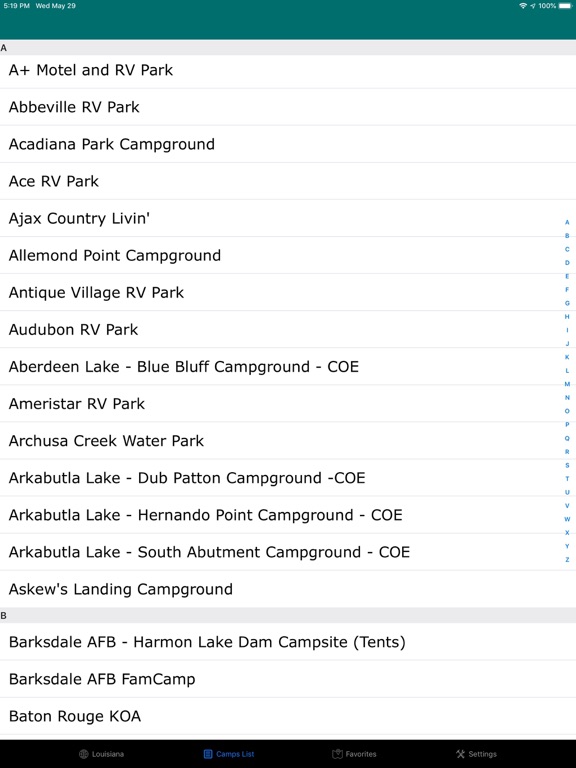Viewport: 576px width, 768px height.
Task: Select Archusa Creek Water Park
Action: pyautogui.click(x=288, y=441)
